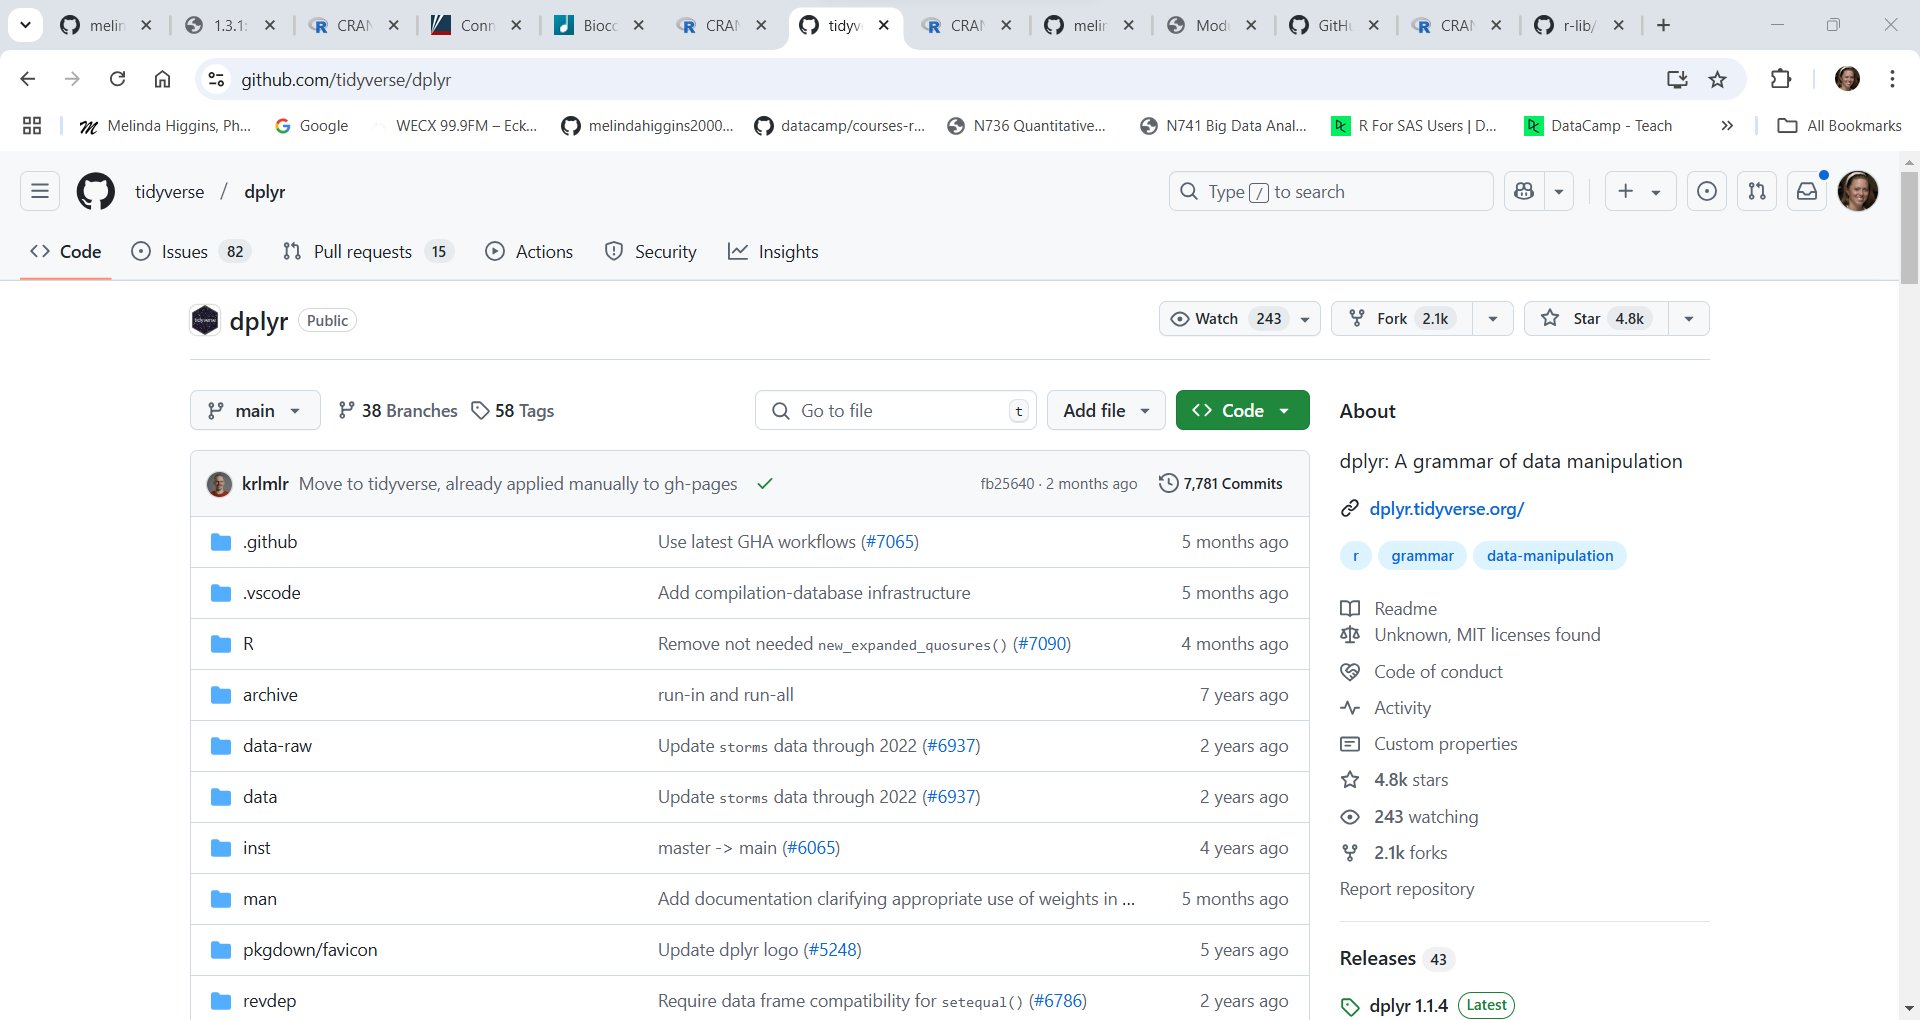This screenshot has width=1920, height=1020.
Task: Open the dplyr.tidyverse.org link
Action: [1446, 509]
